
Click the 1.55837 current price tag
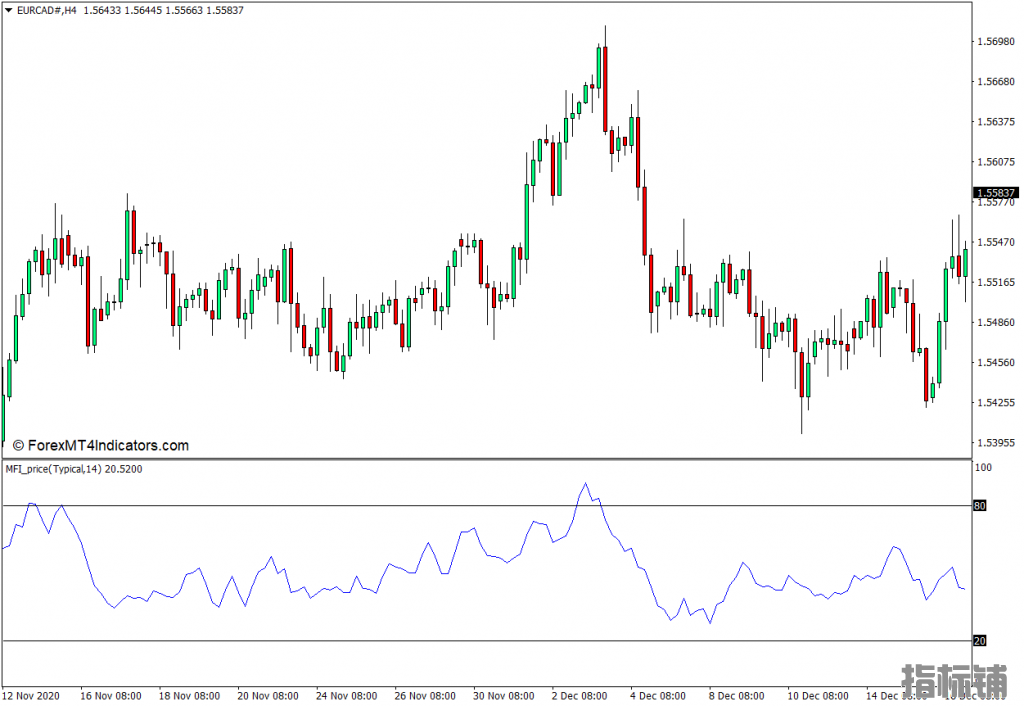point(995,193)
